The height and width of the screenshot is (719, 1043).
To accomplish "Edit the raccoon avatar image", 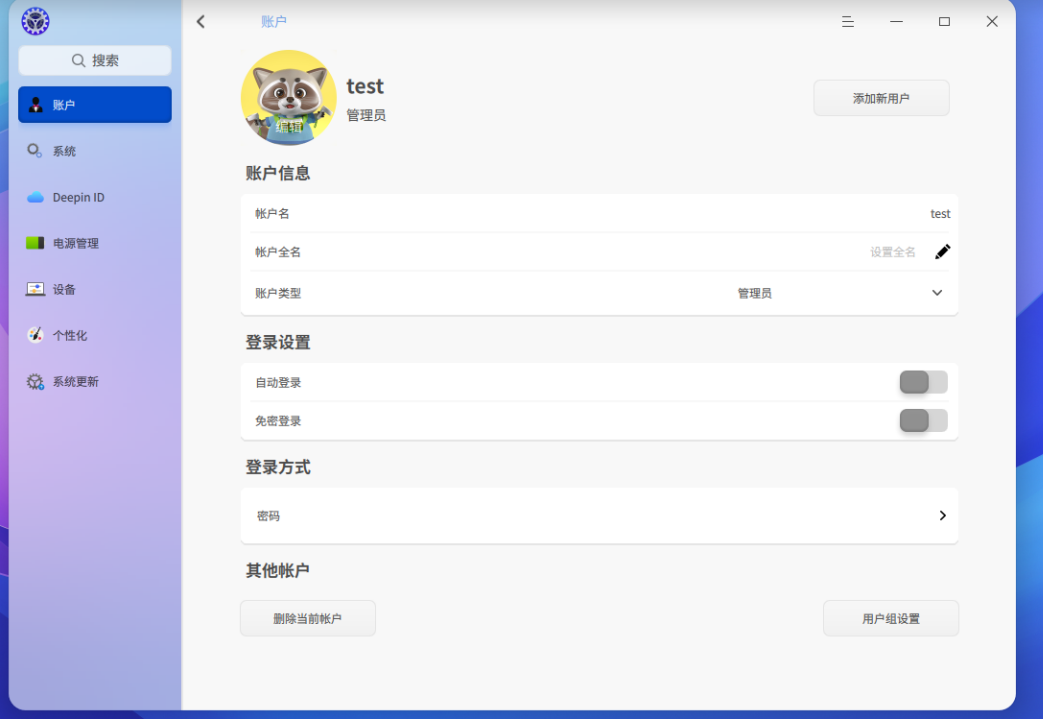I will tap(289, 98).
